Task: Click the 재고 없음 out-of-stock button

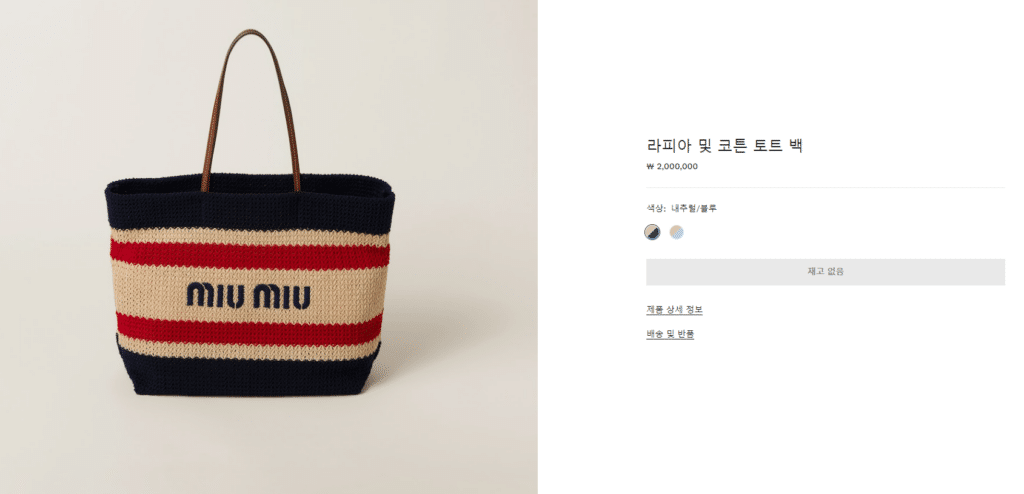Action: (825, 272)
